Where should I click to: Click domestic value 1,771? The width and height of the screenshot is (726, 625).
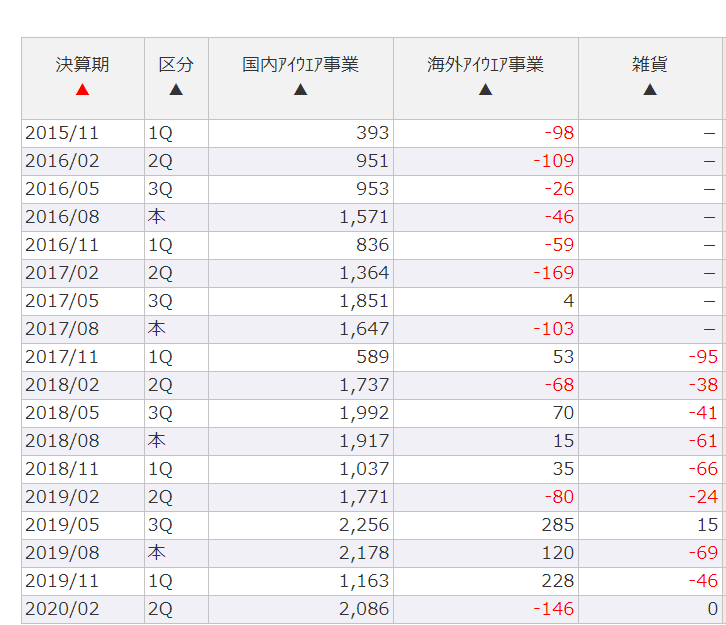(x=364, y=497)
